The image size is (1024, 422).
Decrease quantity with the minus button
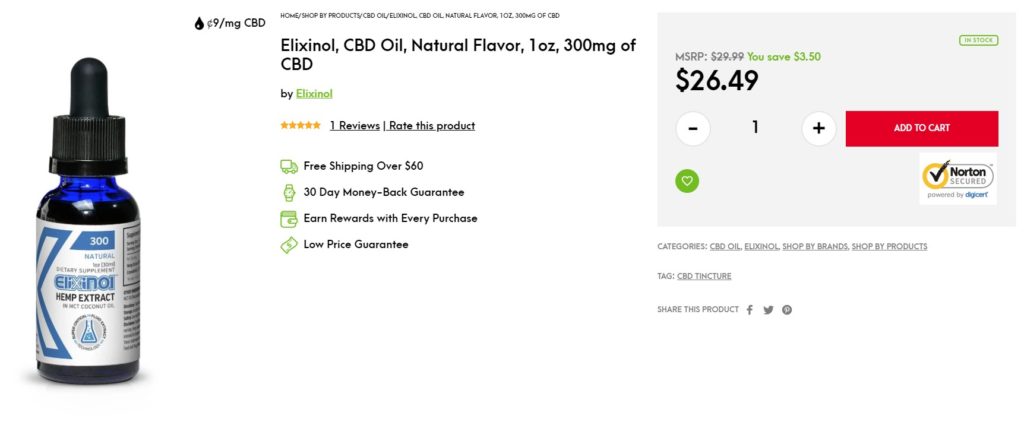pos(693,128)
